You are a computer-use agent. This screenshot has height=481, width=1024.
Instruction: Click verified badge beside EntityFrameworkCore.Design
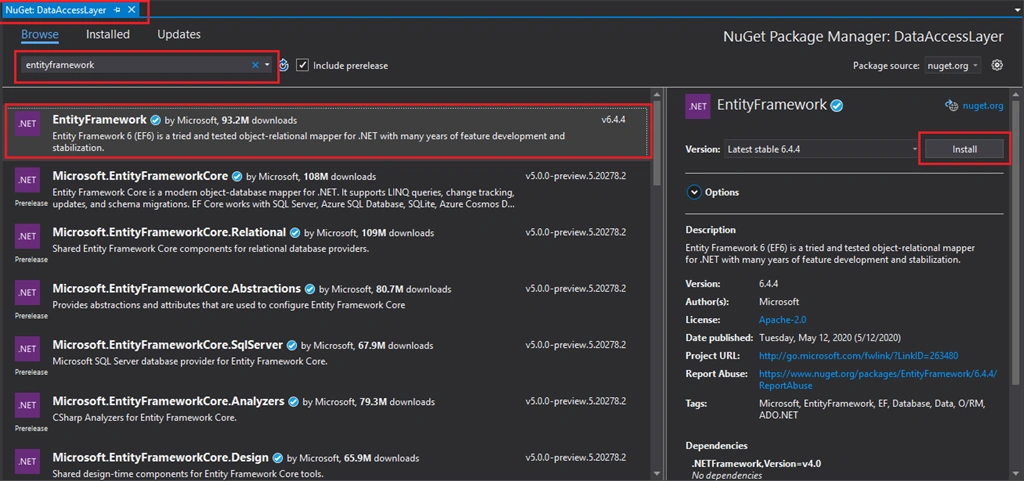tap(278, 458)
